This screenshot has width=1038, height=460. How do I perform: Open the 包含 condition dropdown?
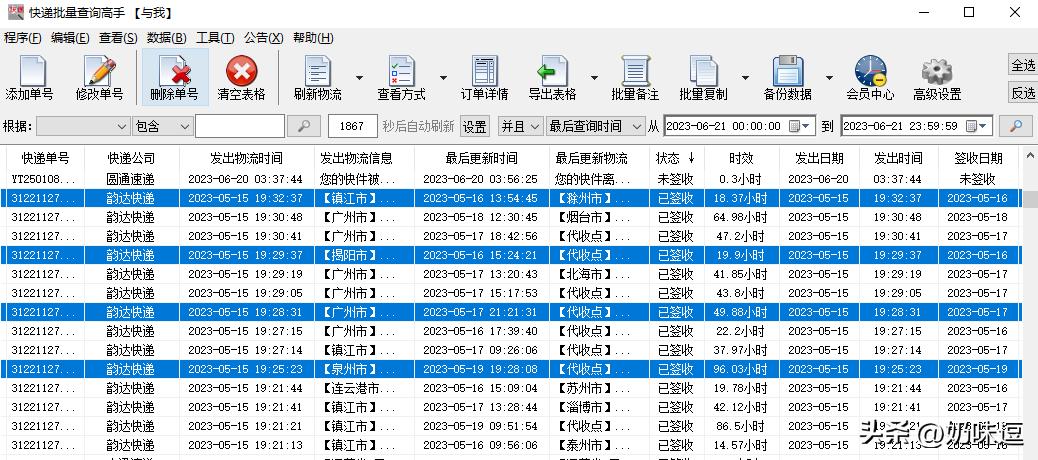(x=163, y=126)
